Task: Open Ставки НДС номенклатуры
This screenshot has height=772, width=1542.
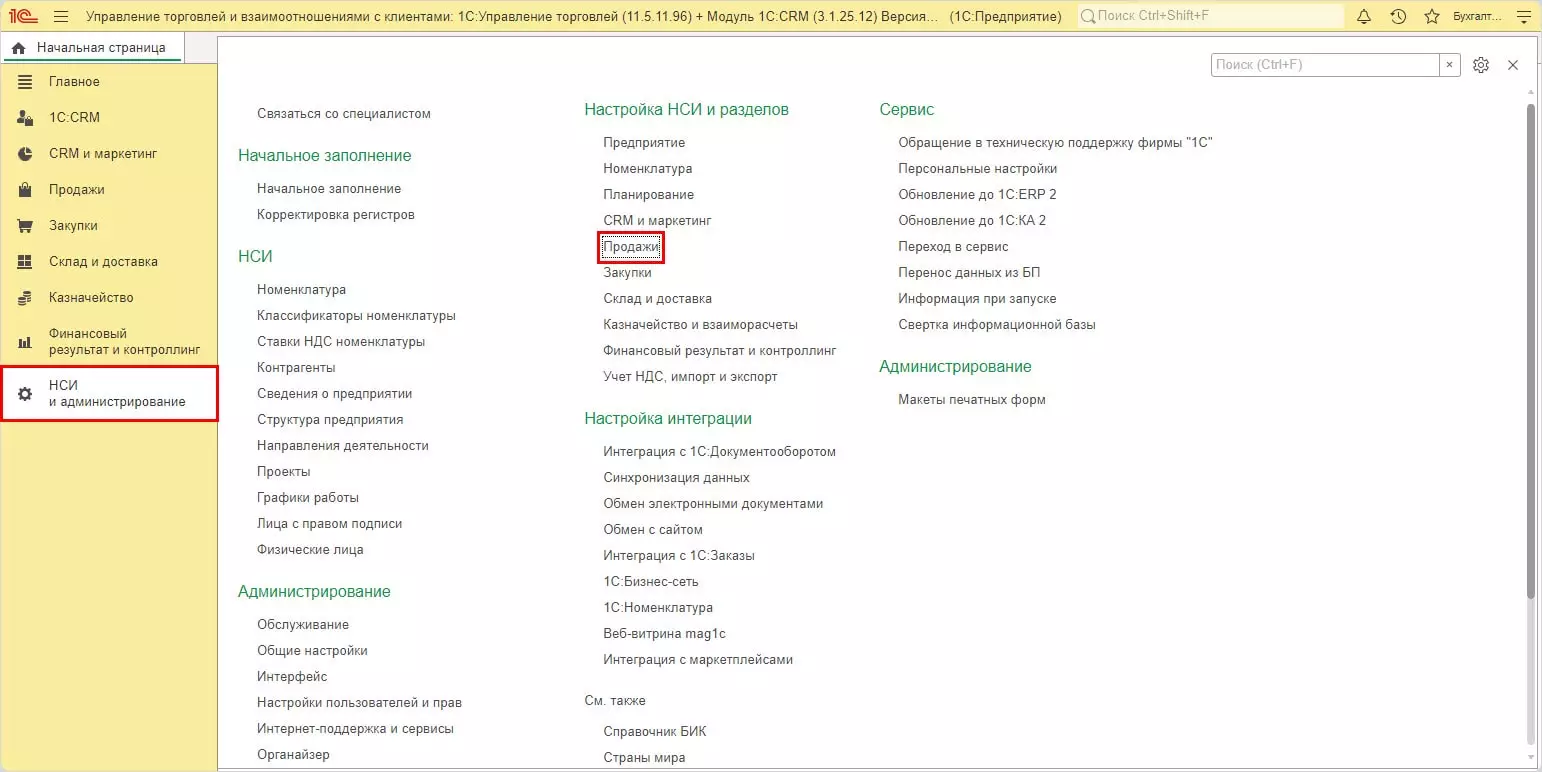Action: click(x=341, y=342)
